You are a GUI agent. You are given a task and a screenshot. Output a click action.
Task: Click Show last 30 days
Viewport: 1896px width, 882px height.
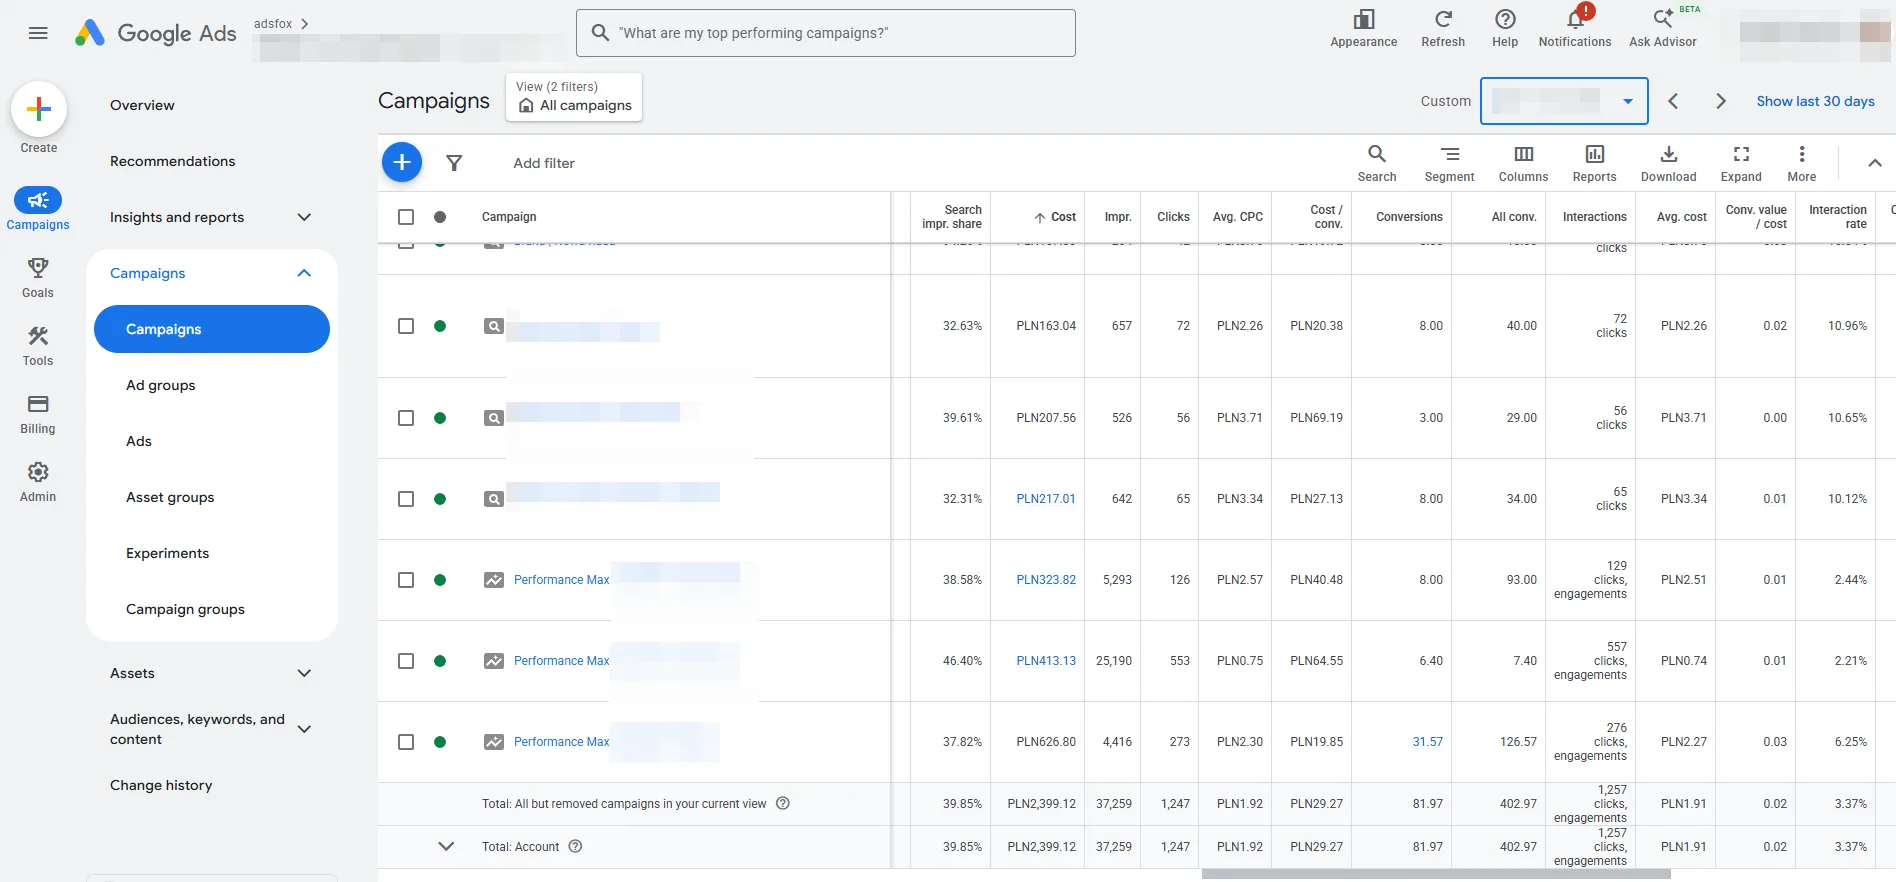click(1815, 101)
